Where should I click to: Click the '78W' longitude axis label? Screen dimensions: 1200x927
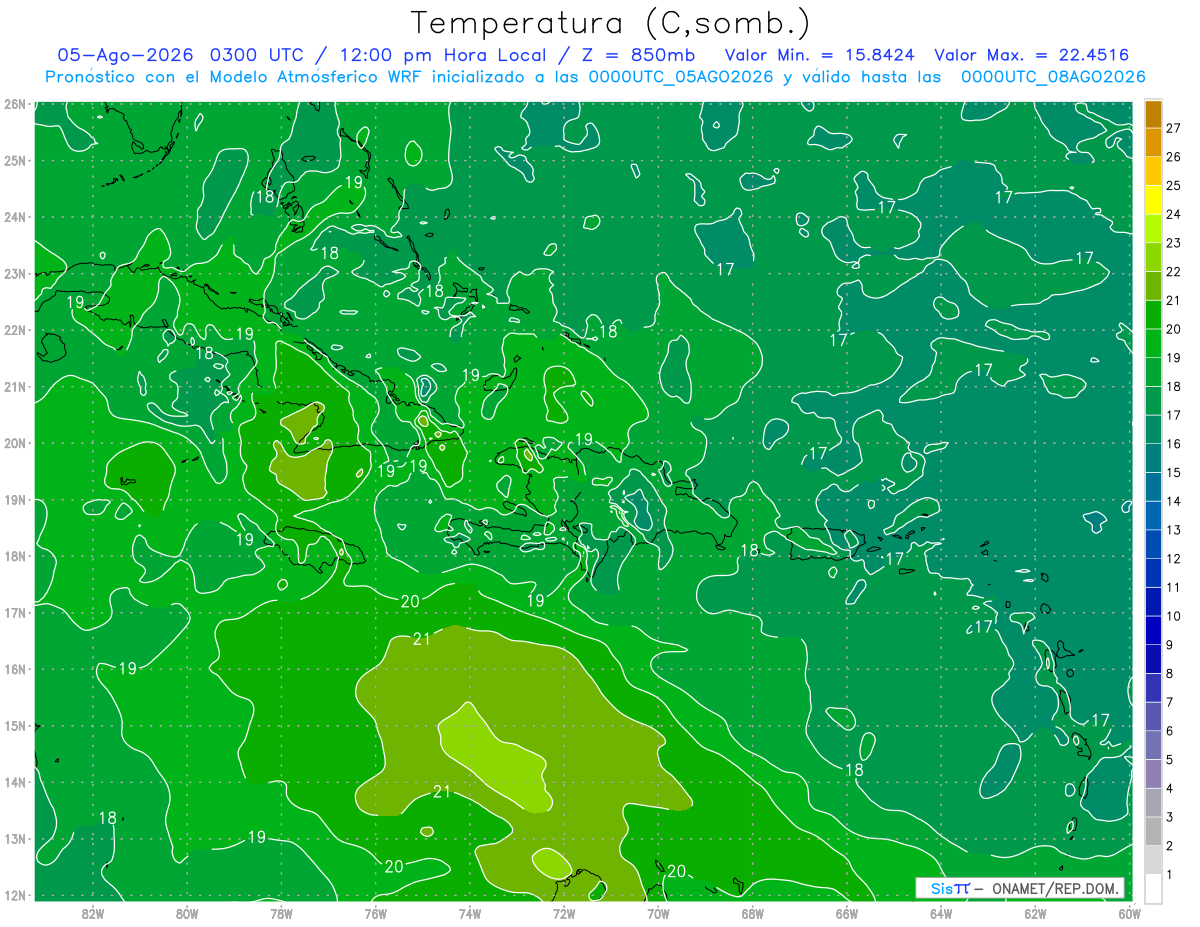pyautogui.click(x=281, y=913)
